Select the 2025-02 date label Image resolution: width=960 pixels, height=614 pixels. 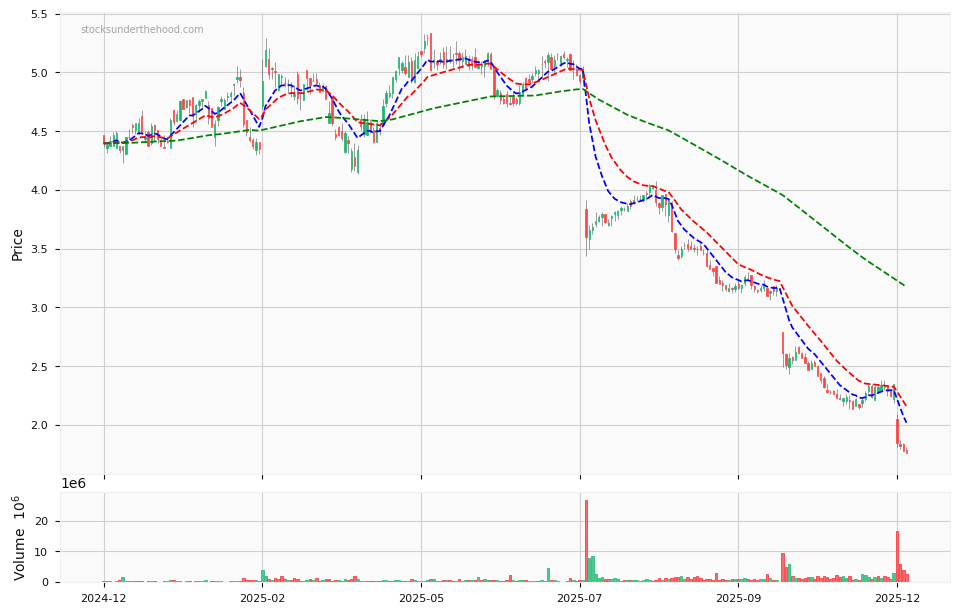pyautogui.click(x=261, y=597)
